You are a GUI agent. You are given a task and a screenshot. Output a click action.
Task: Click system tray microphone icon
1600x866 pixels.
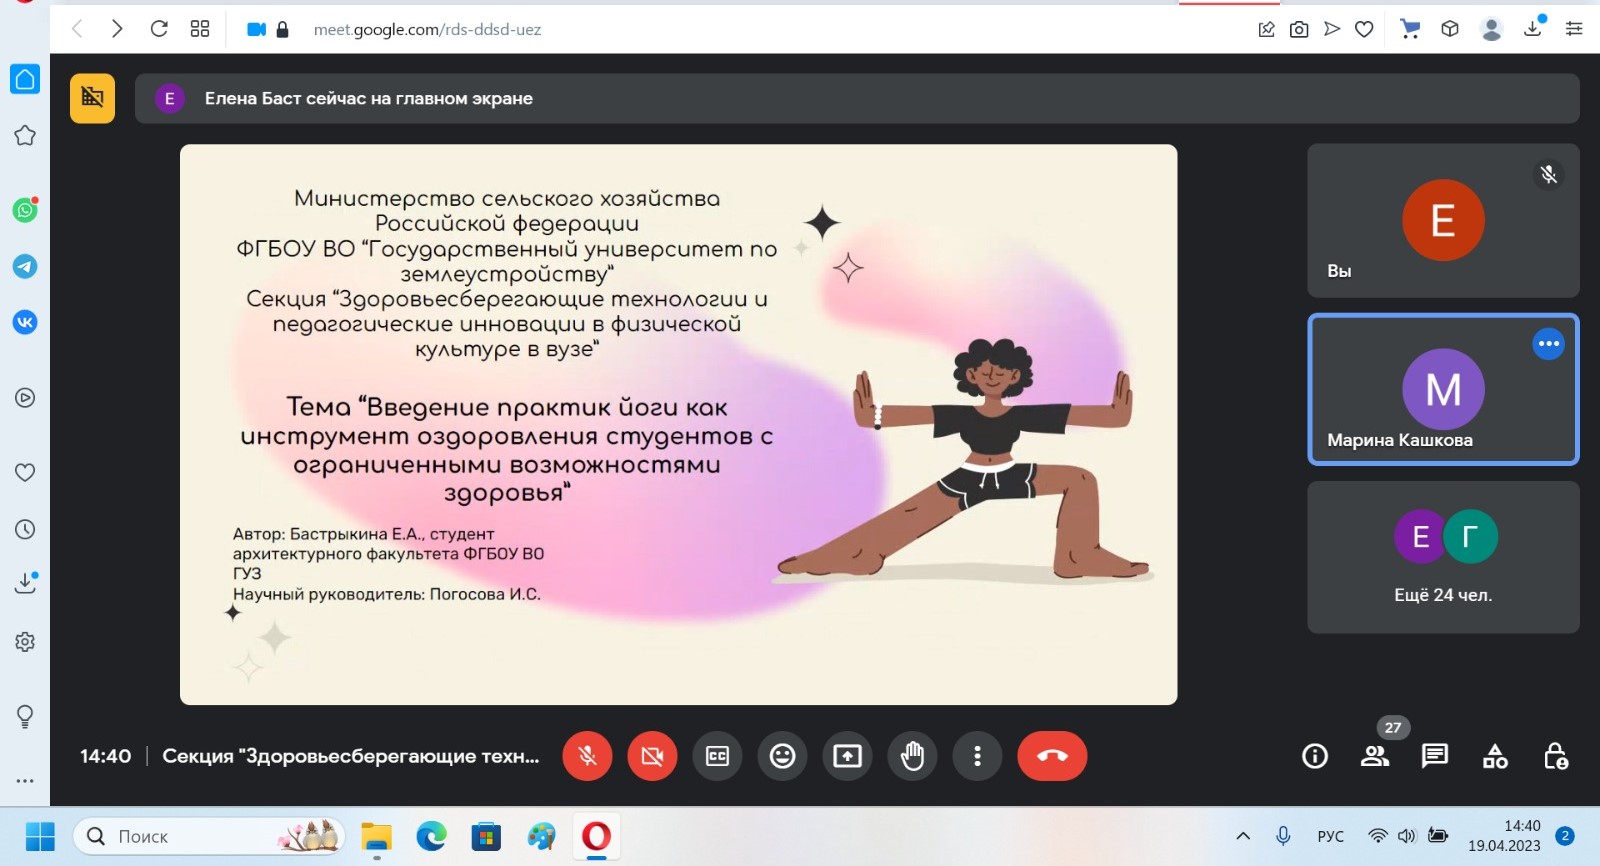tap(1283, 836)
